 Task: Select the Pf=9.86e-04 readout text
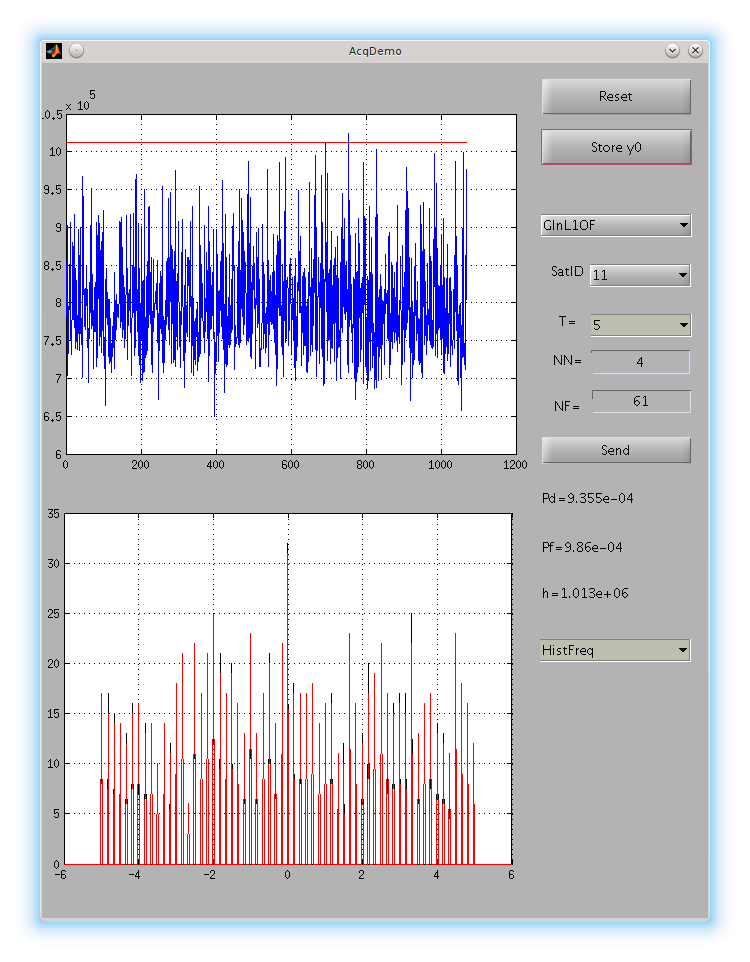(581, 547)
